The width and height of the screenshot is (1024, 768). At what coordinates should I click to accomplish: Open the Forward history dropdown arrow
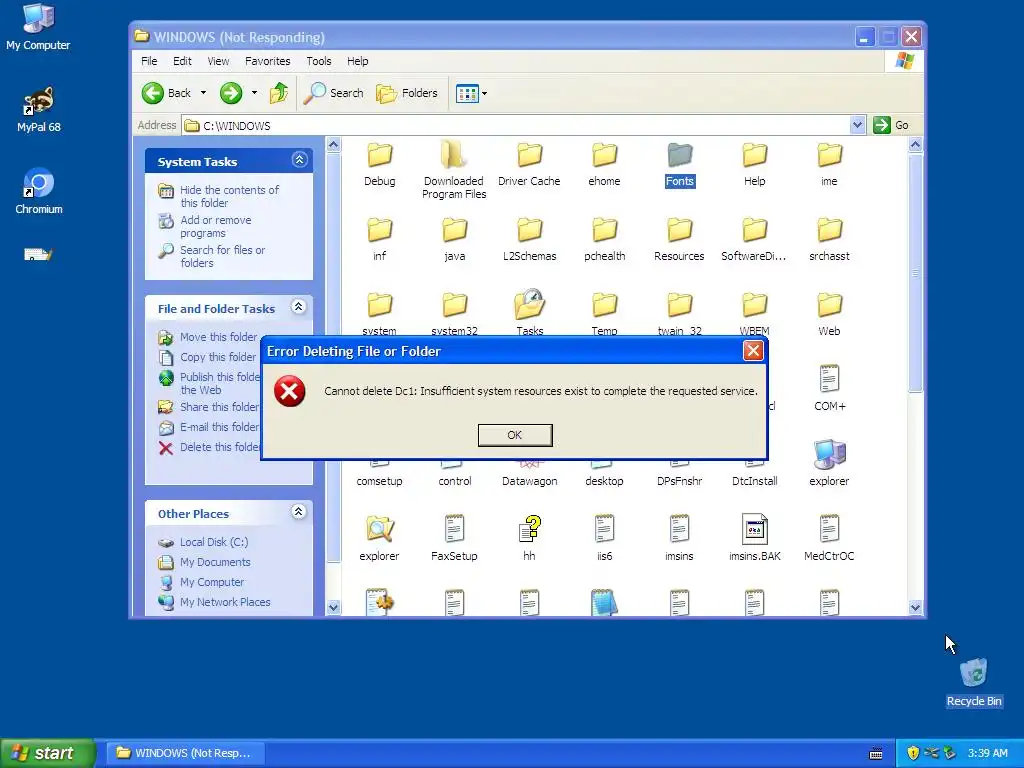coord(254,93)
